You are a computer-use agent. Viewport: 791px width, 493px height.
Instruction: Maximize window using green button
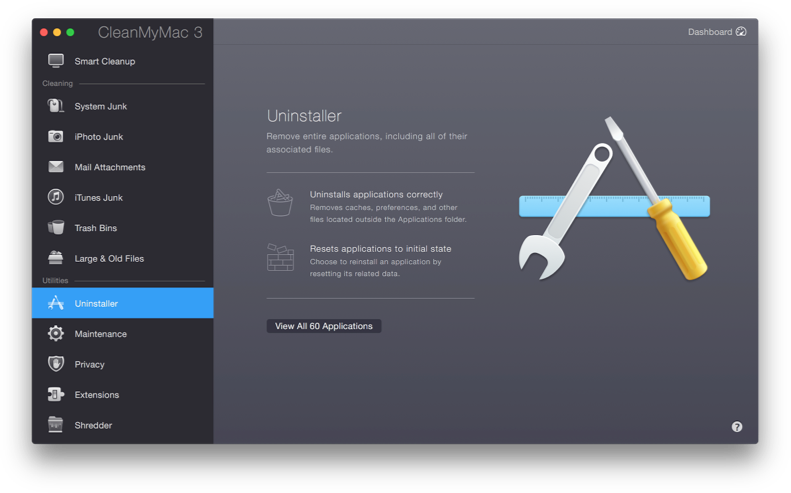point(70,32)
